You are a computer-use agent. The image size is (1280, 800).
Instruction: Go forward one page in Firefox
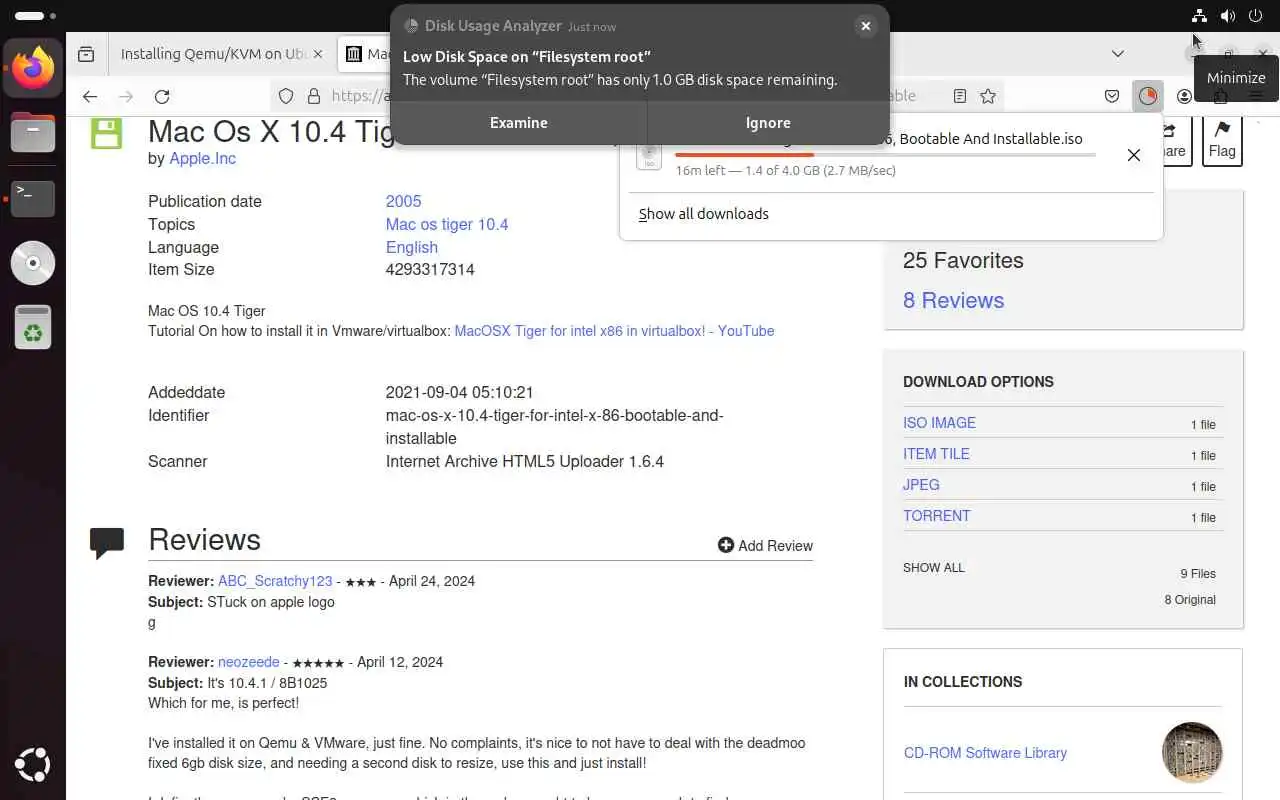126,96
